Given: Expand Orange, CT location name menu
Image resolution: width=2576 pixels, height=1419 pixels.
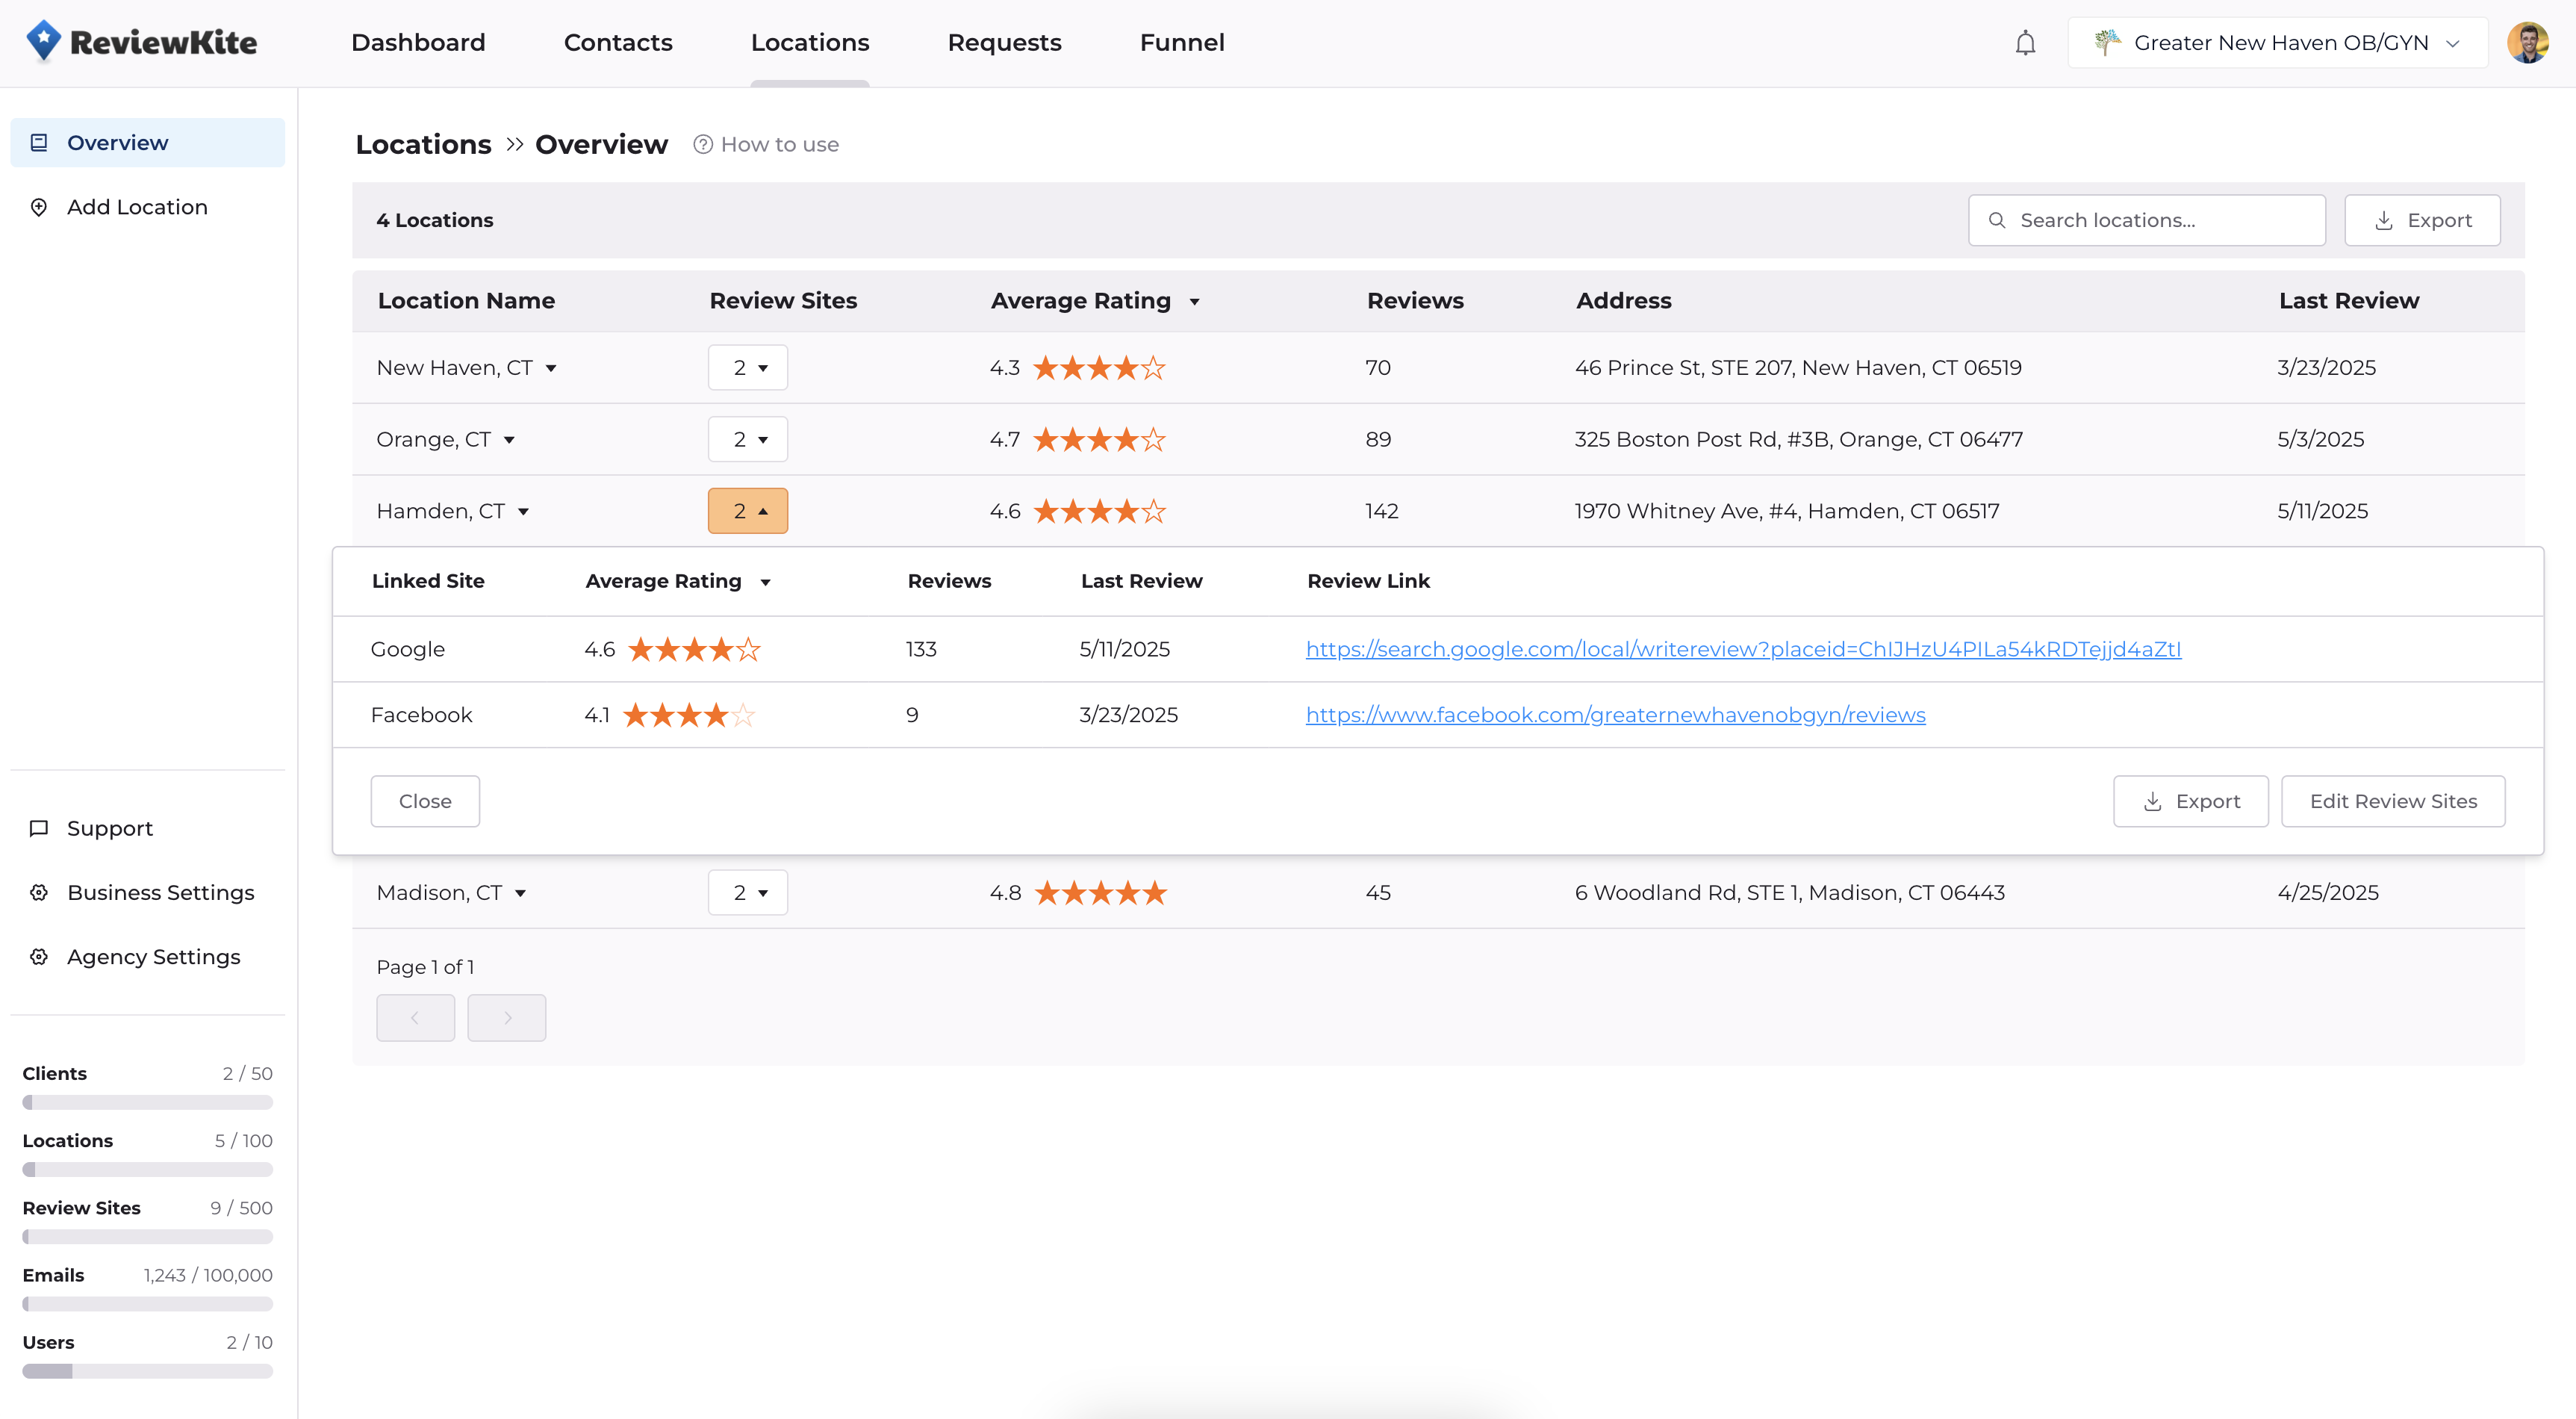Looking at the screenshot, I should click(x=509, y=440).
